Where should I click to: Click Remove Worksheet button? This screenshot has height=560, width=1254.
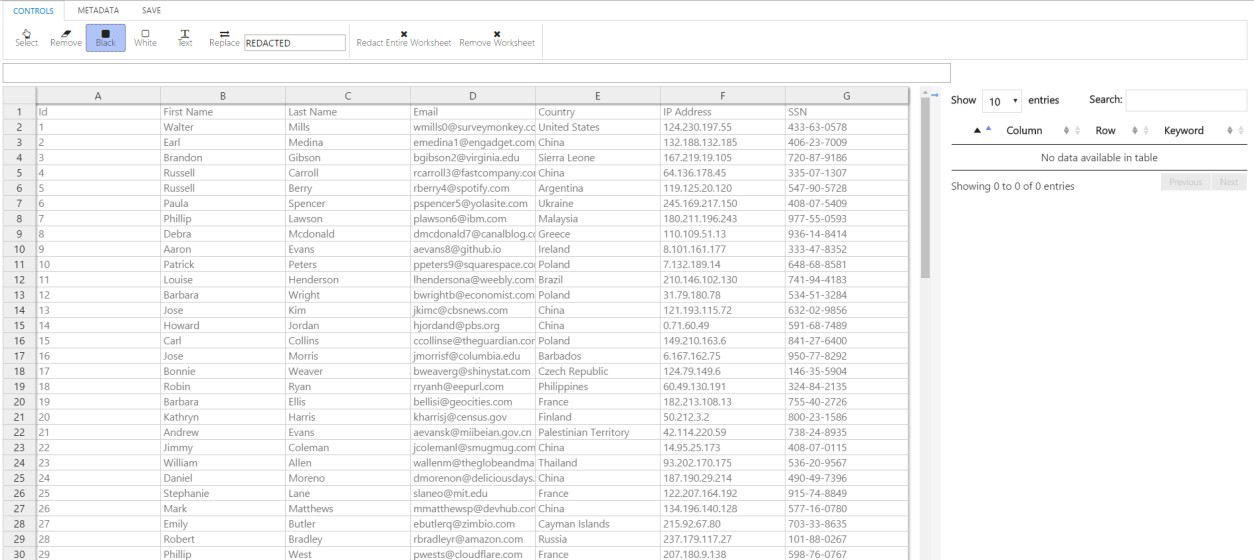[x=497, y=38]
